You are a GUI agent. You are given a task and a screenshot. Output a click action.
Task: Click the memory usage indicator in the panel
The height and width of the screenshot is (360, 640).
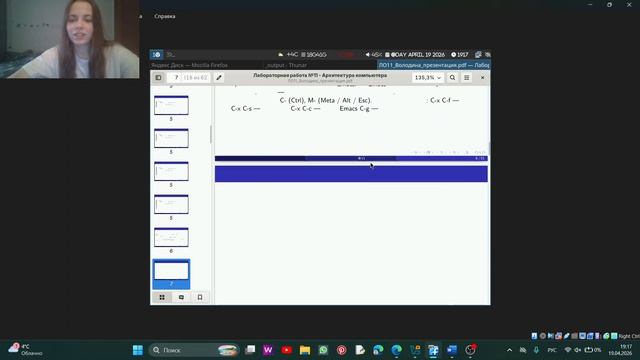[314, 54]
